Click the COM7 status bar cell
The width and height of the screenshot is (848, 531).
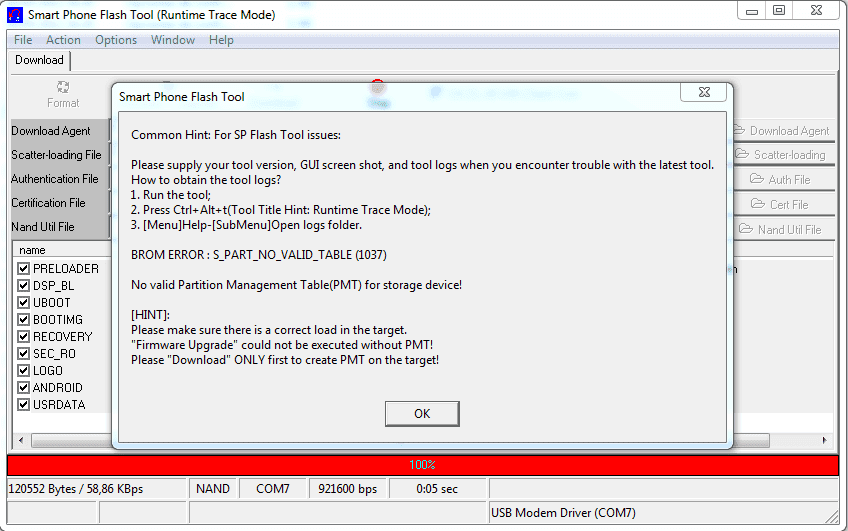273,489
